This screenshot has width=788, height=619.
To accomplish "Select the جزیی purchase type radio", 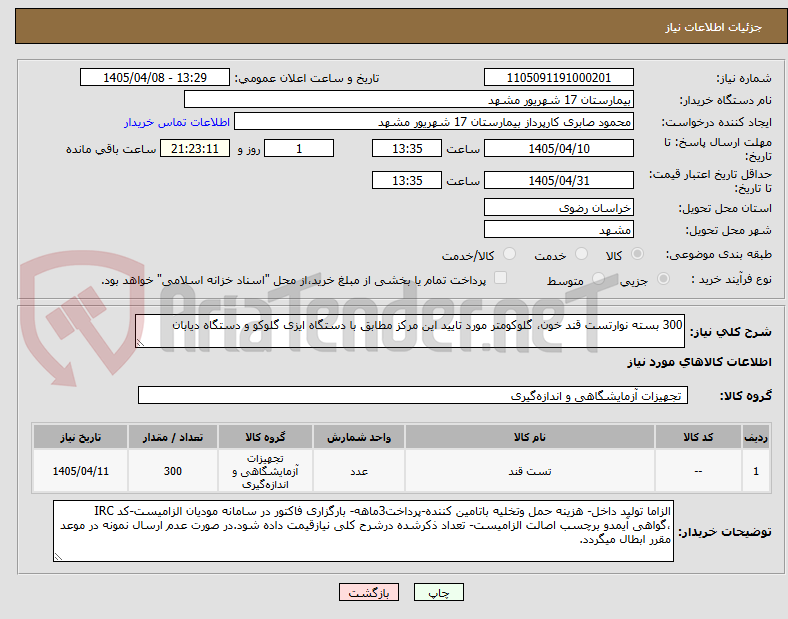I will click(663, 279).
